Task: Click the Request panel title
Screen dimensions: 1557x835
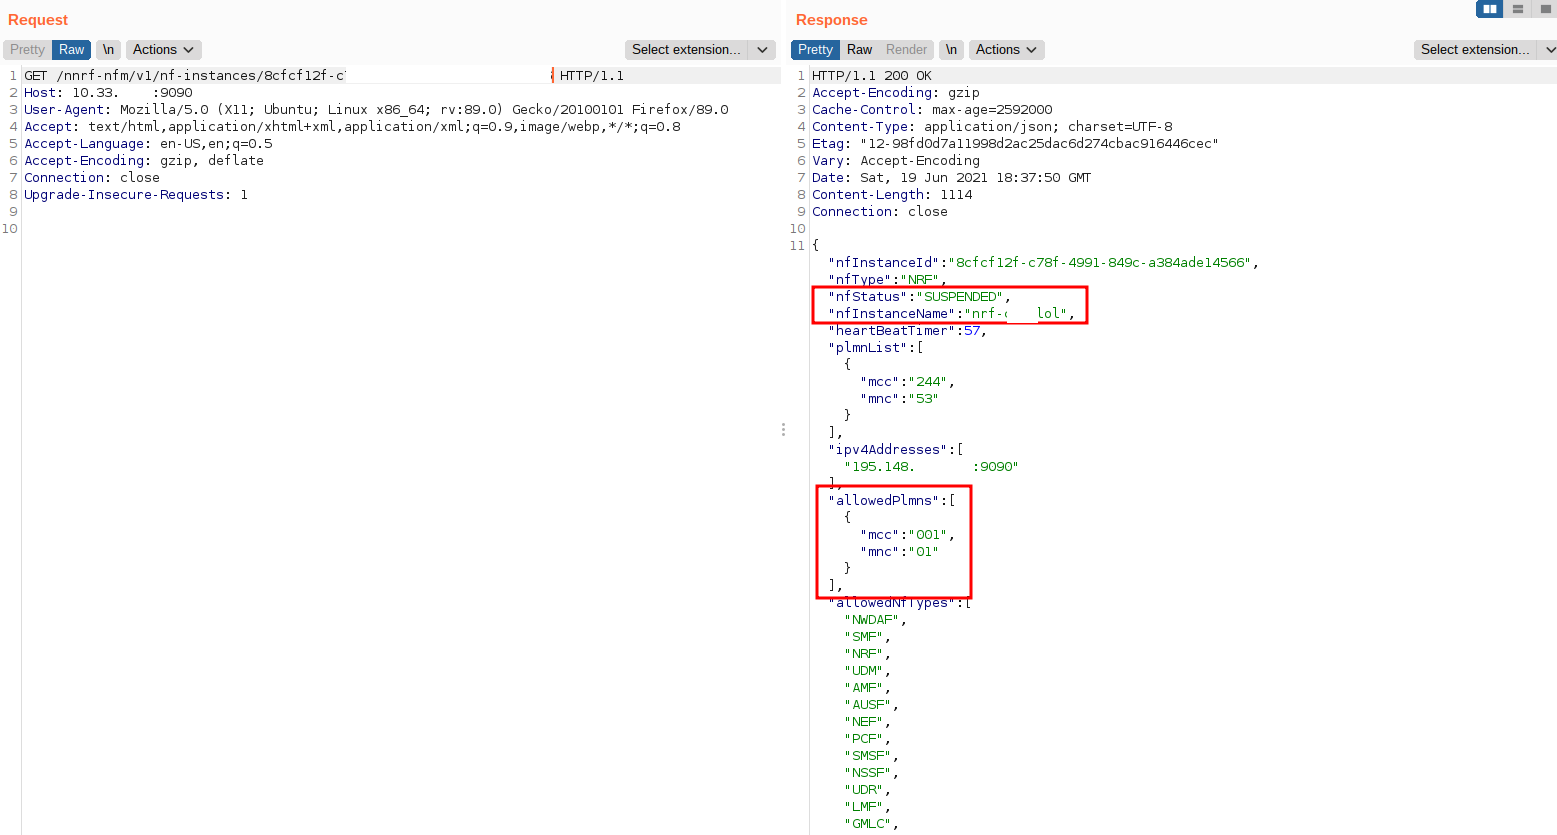Action: (x=38, y=20)
